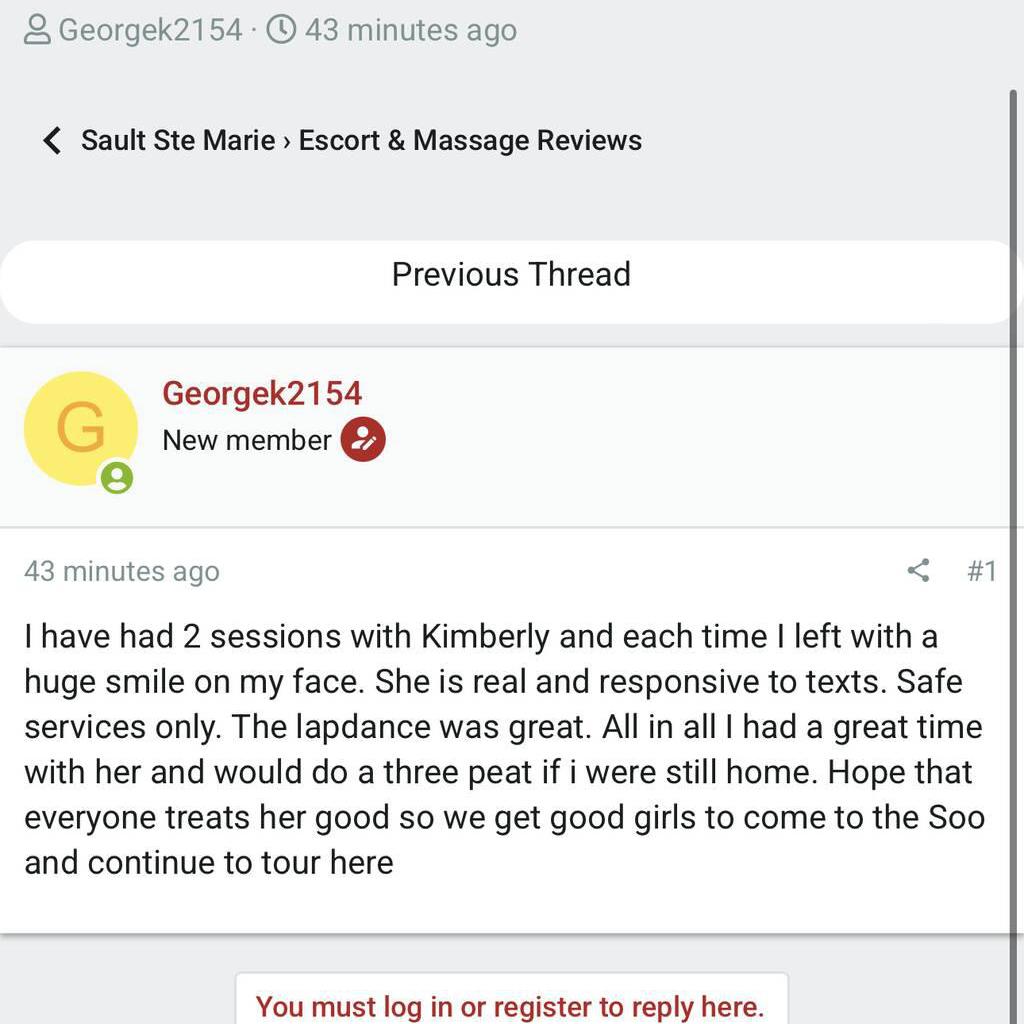
Task: Click the New member user title
Action: pos(246,440)
